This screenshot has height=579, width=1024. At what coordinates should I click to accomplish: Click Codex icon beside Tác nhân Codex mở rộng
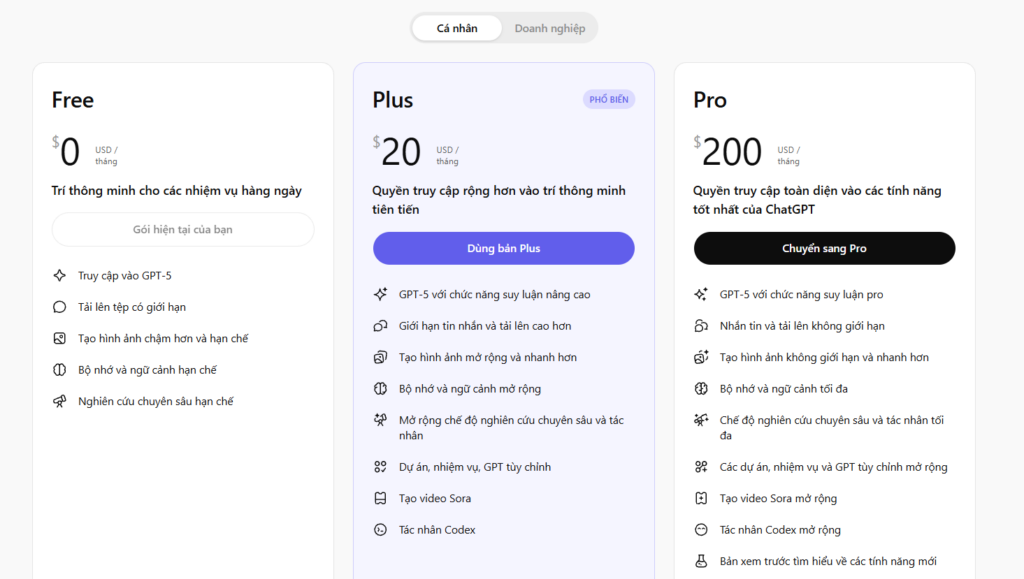pos(701,529)
